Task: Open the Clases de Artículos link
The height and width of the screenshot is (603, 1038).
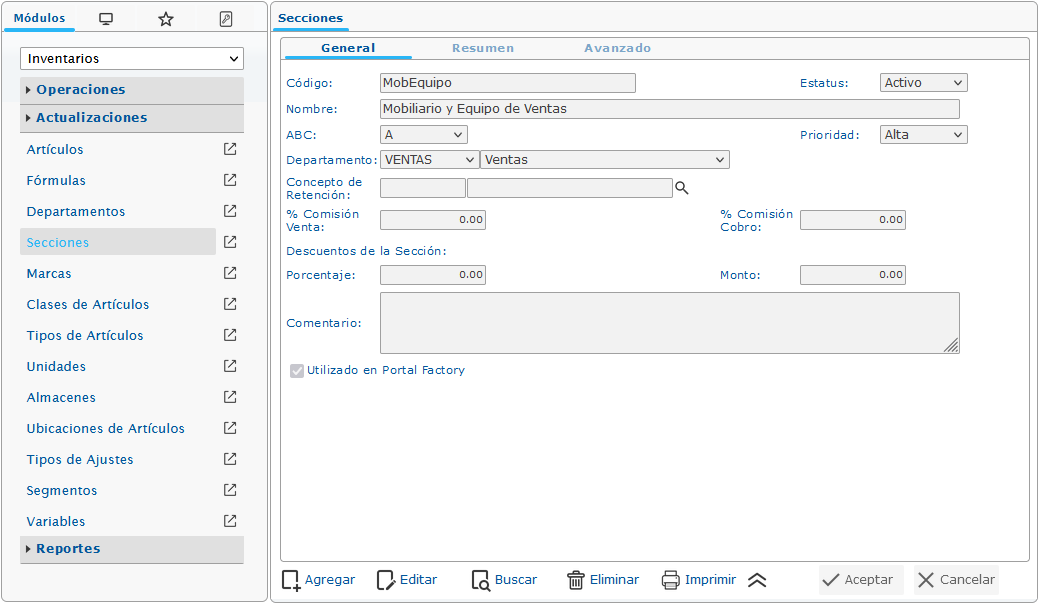Action: 87,305
